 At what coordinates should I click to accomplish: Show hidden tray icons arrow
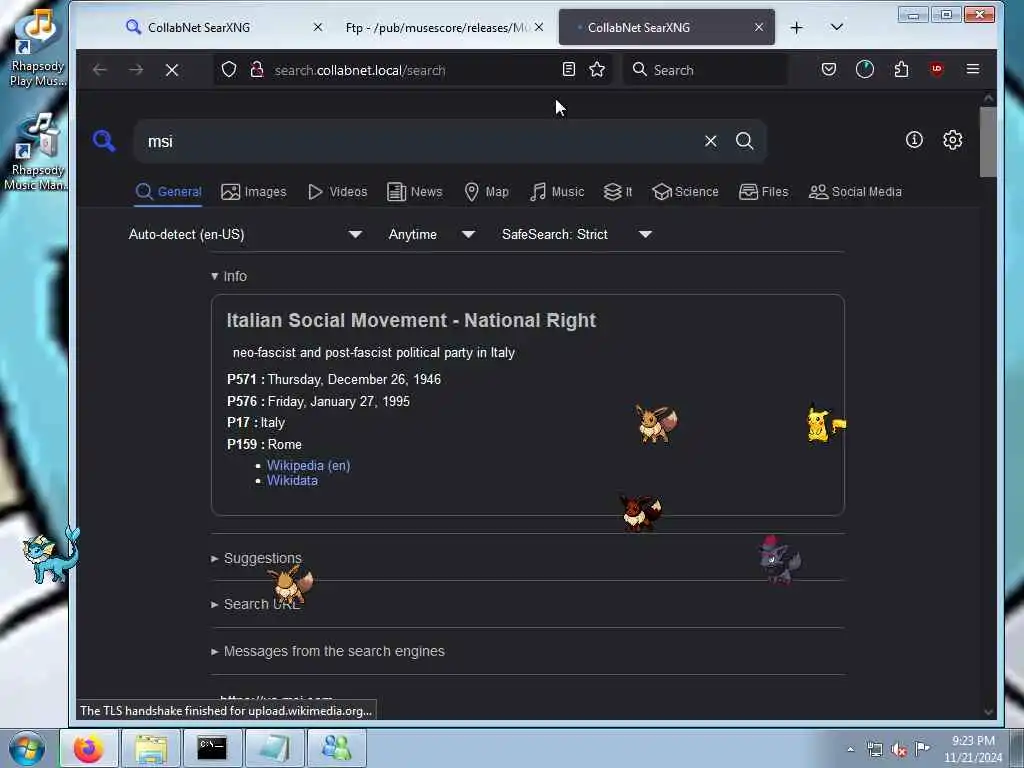pyautogui.click(x=850, y=749)
